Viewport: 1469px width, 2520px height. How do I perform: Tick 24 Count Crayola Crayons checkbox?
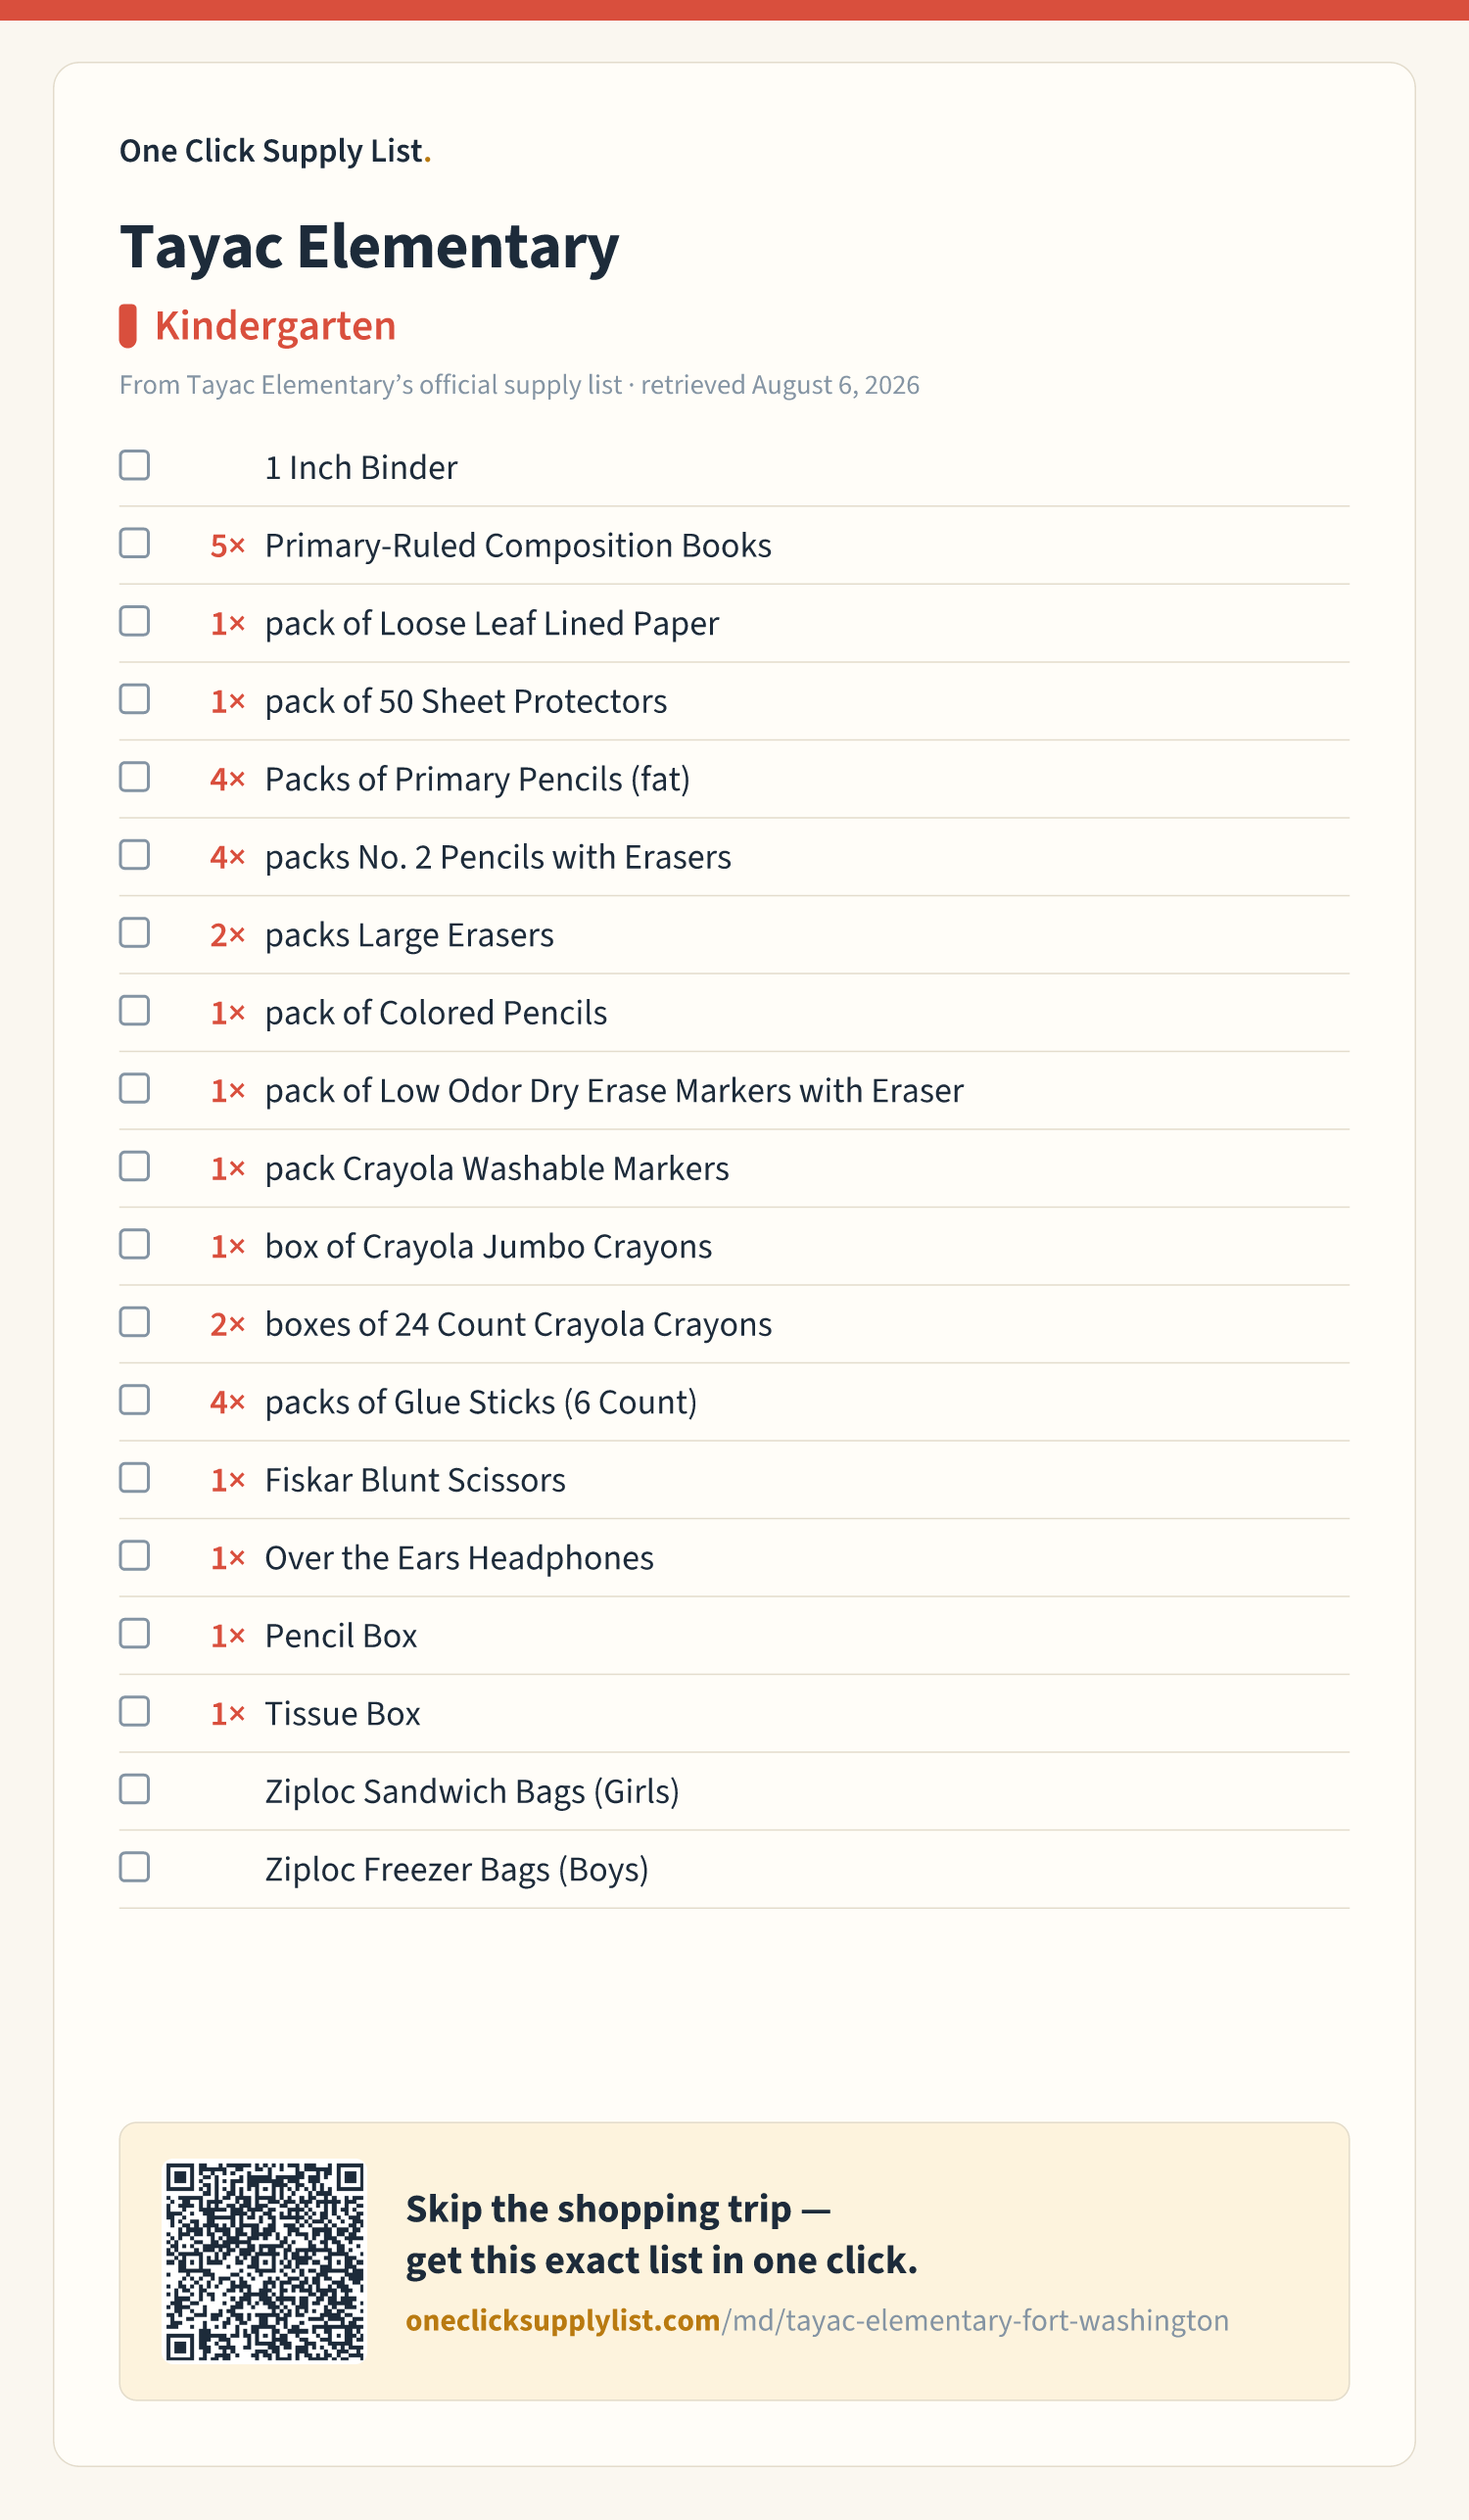pyautogui.click(x=134, y=1322)
